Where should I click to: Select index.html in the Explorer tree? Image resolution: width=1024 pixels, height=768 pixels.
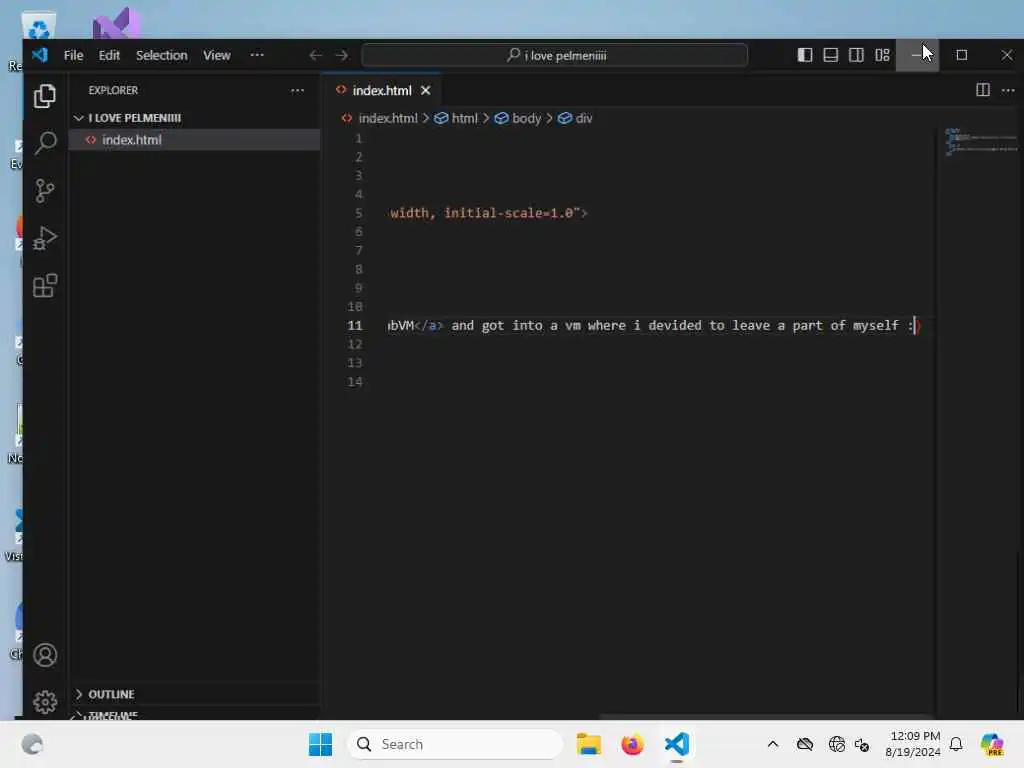click(x=194, y=140)
